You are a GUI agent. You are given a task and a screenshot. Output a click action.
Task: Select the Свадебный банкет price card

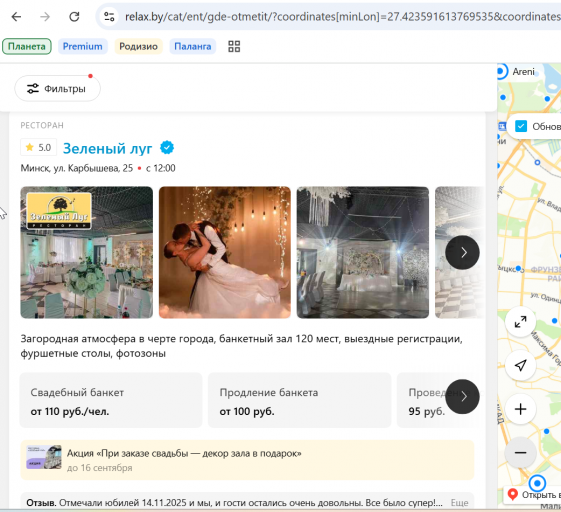coord(111,400)
